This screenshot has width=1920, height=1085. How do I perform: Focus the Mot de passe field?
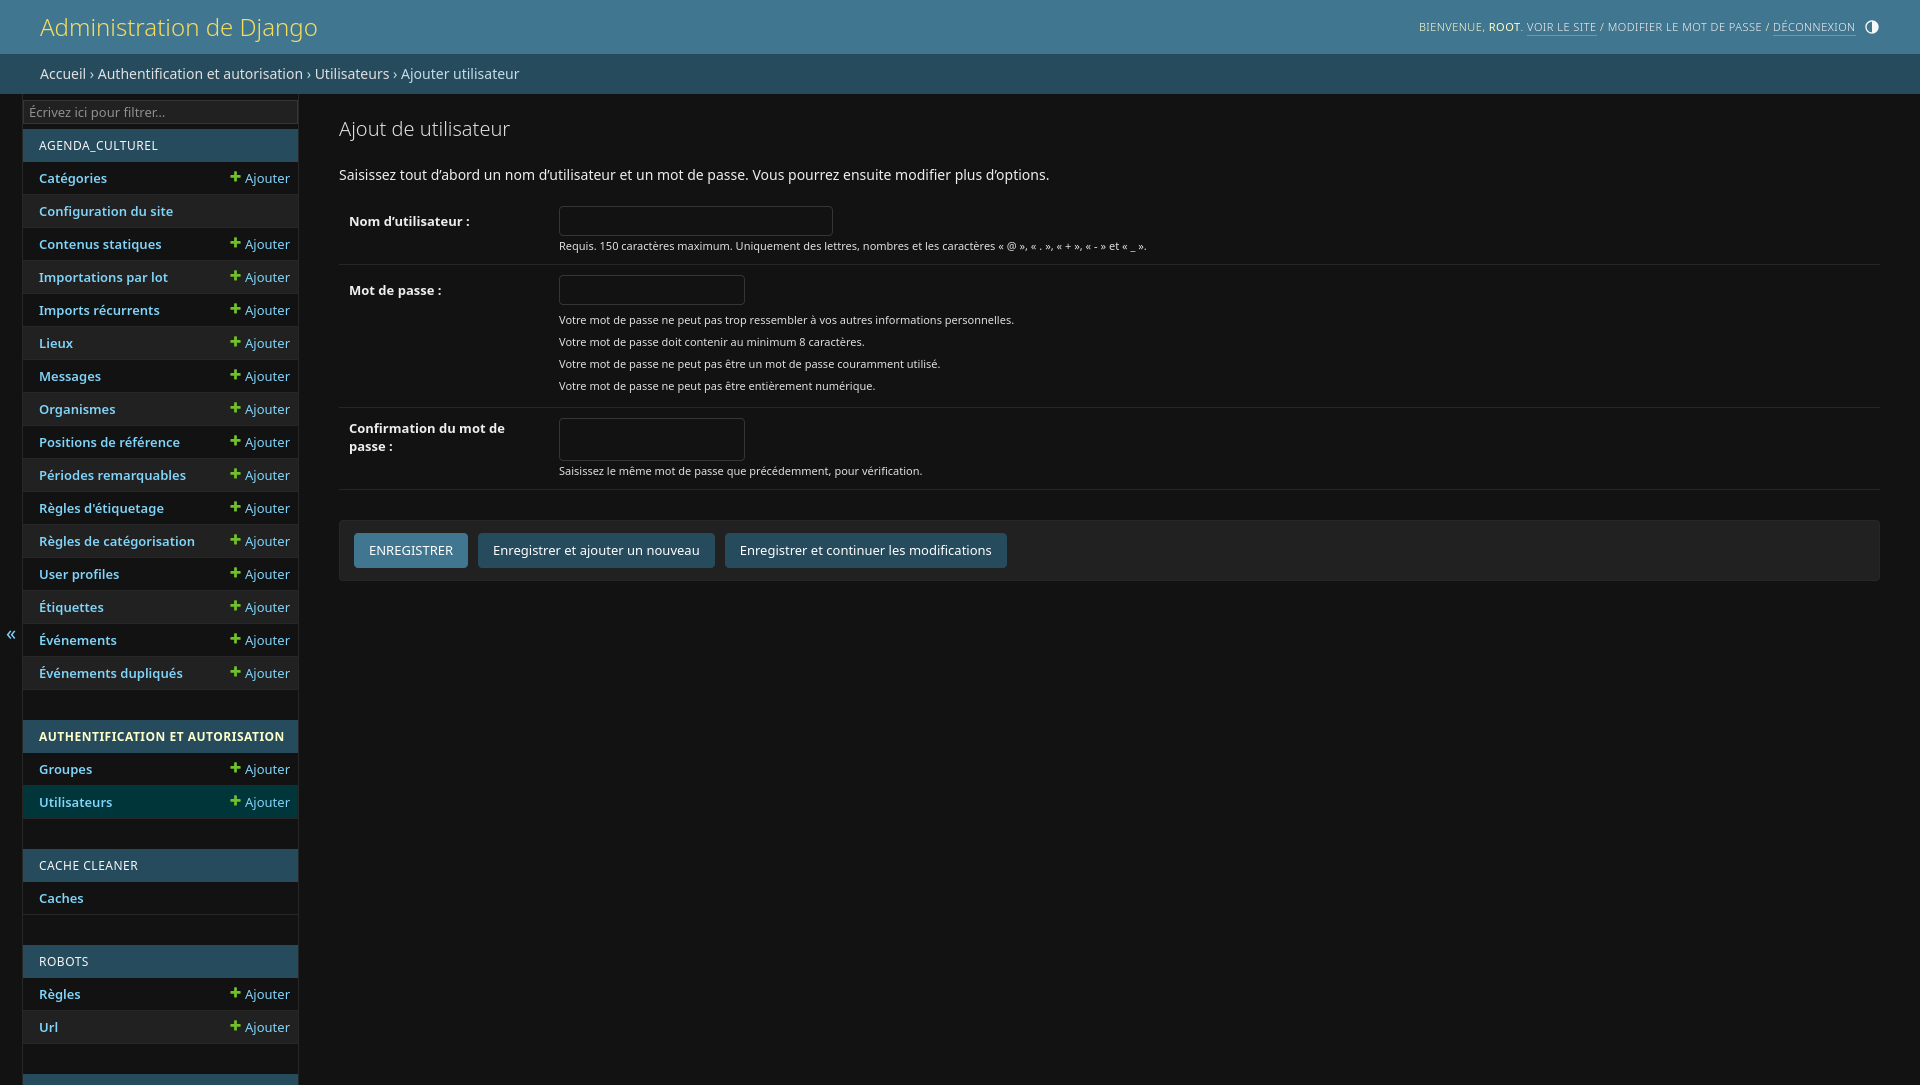click(x=652, y=290)
